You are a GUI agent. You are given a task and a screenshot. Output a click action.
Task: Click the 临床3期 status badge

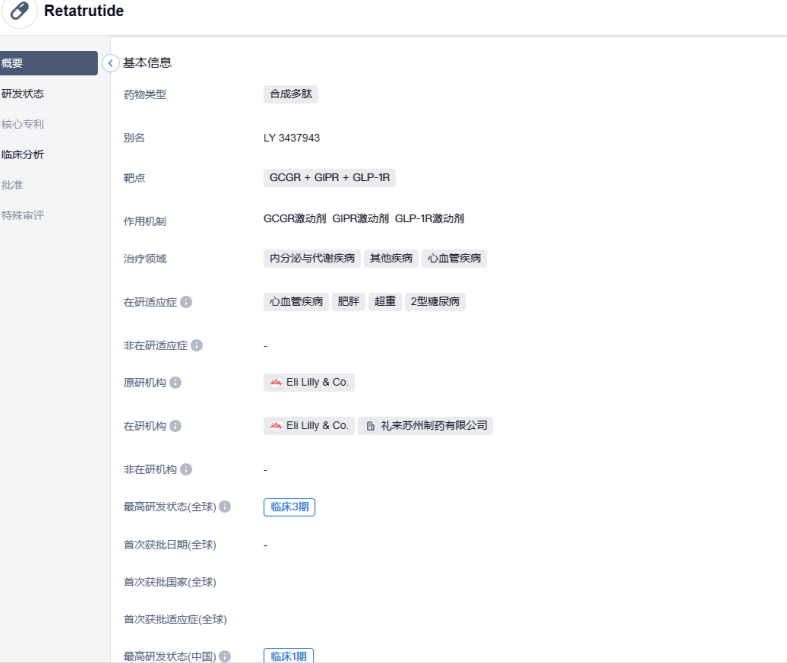coord(289,507)
